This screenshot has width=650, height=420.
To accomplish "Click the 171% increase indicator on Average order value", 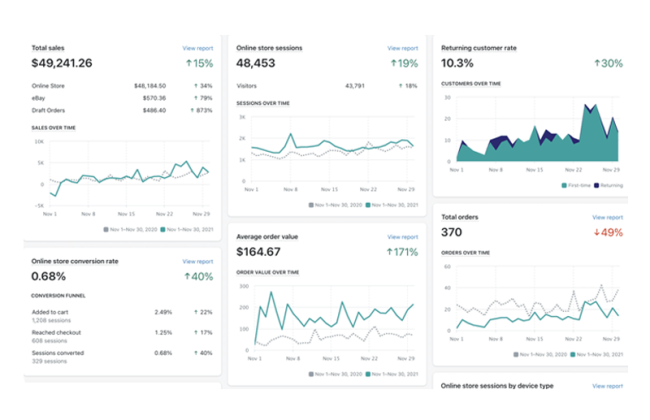I will coord(400,253).
